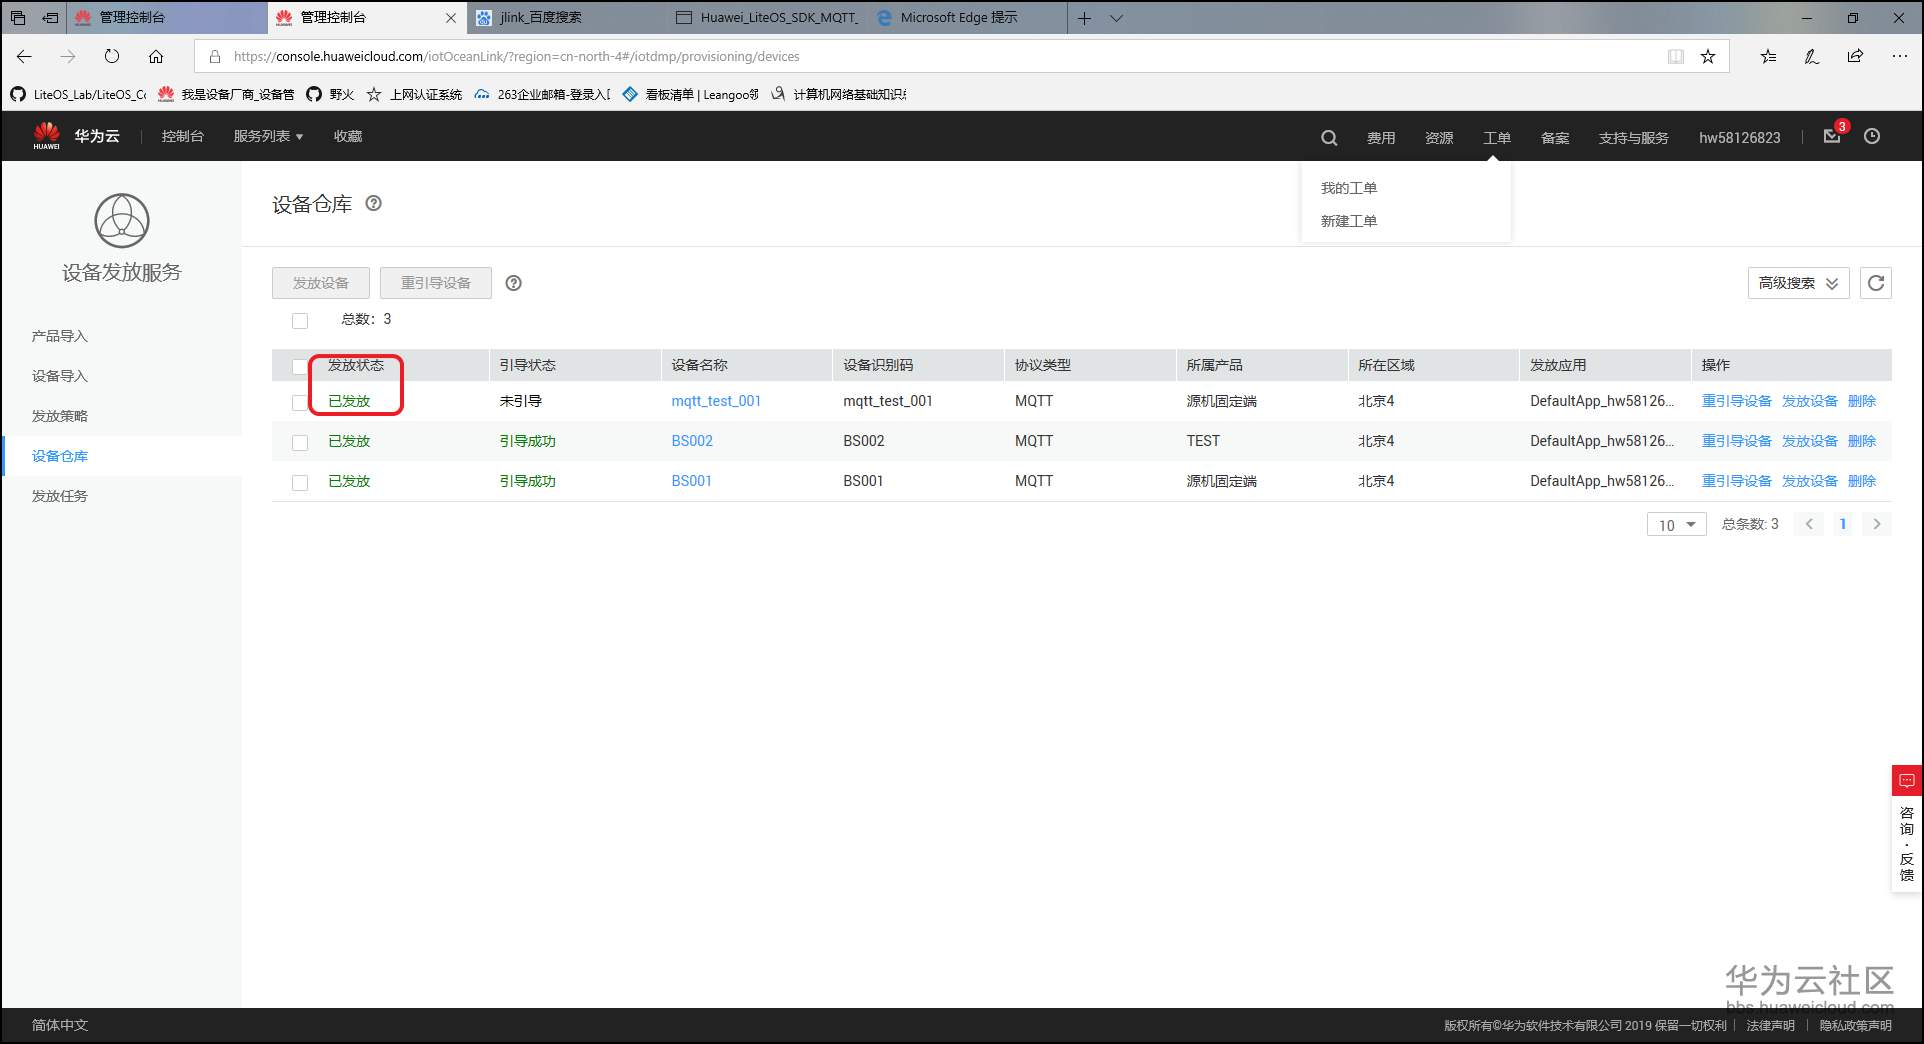Open the 工单 menu in the header
The width and height of the screenshot is (1924, 1044).
coord(1497,138)
